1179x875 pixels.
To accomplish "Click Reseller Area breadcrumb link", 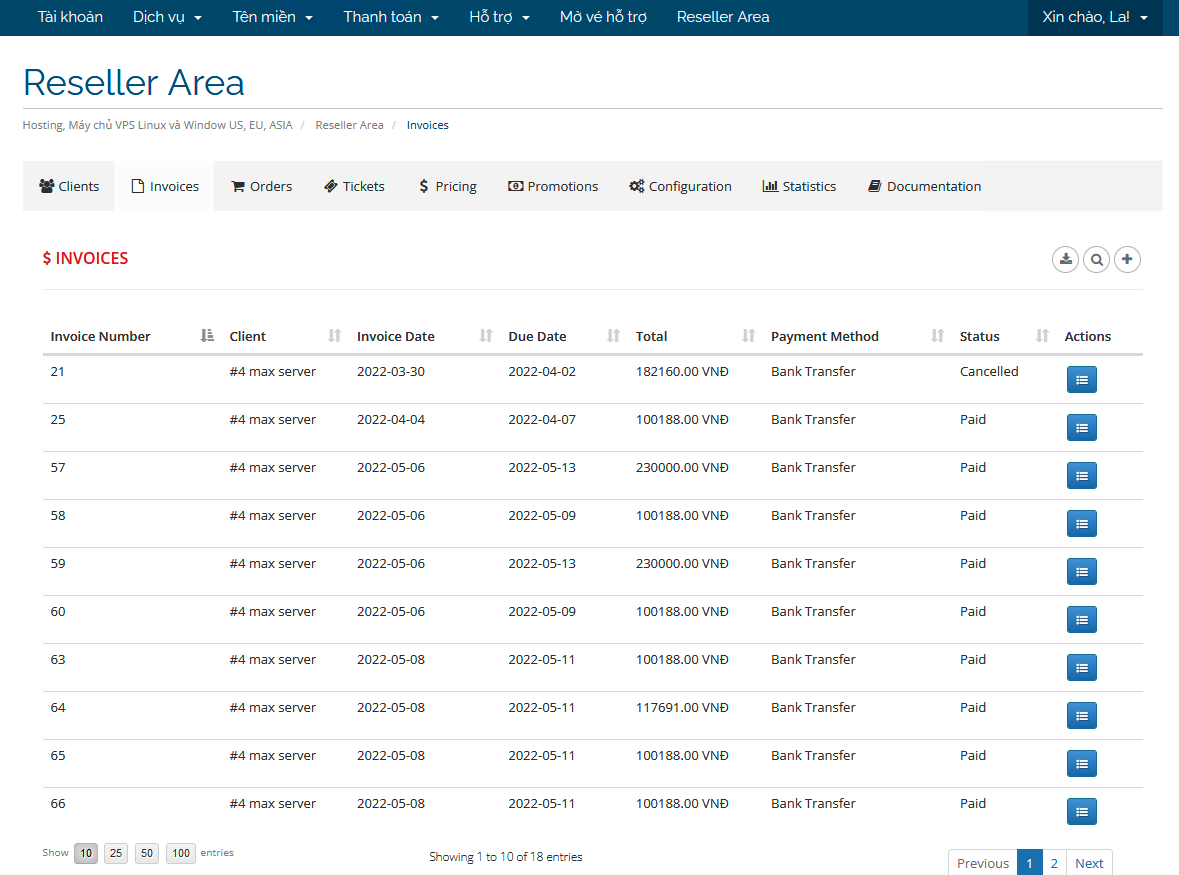I will click(x=349, y=125).
